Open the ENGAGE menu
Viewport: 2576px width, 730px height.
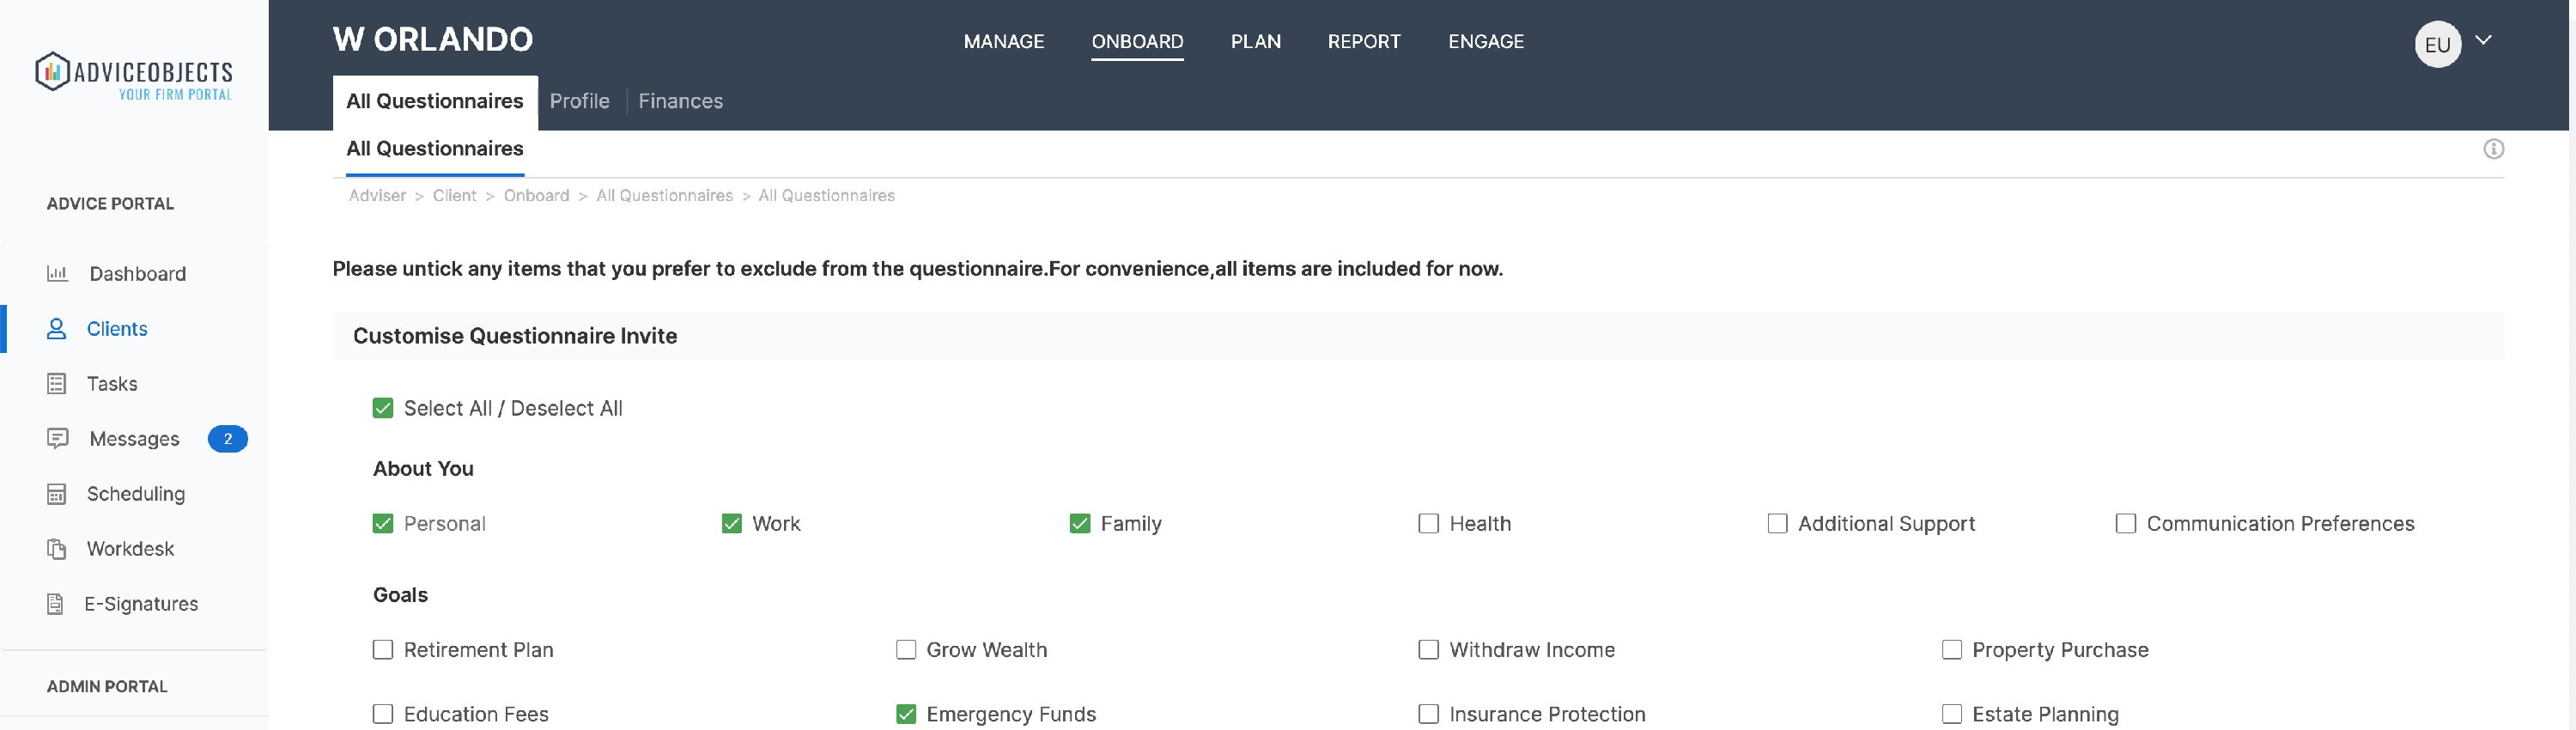[1486, 41]
